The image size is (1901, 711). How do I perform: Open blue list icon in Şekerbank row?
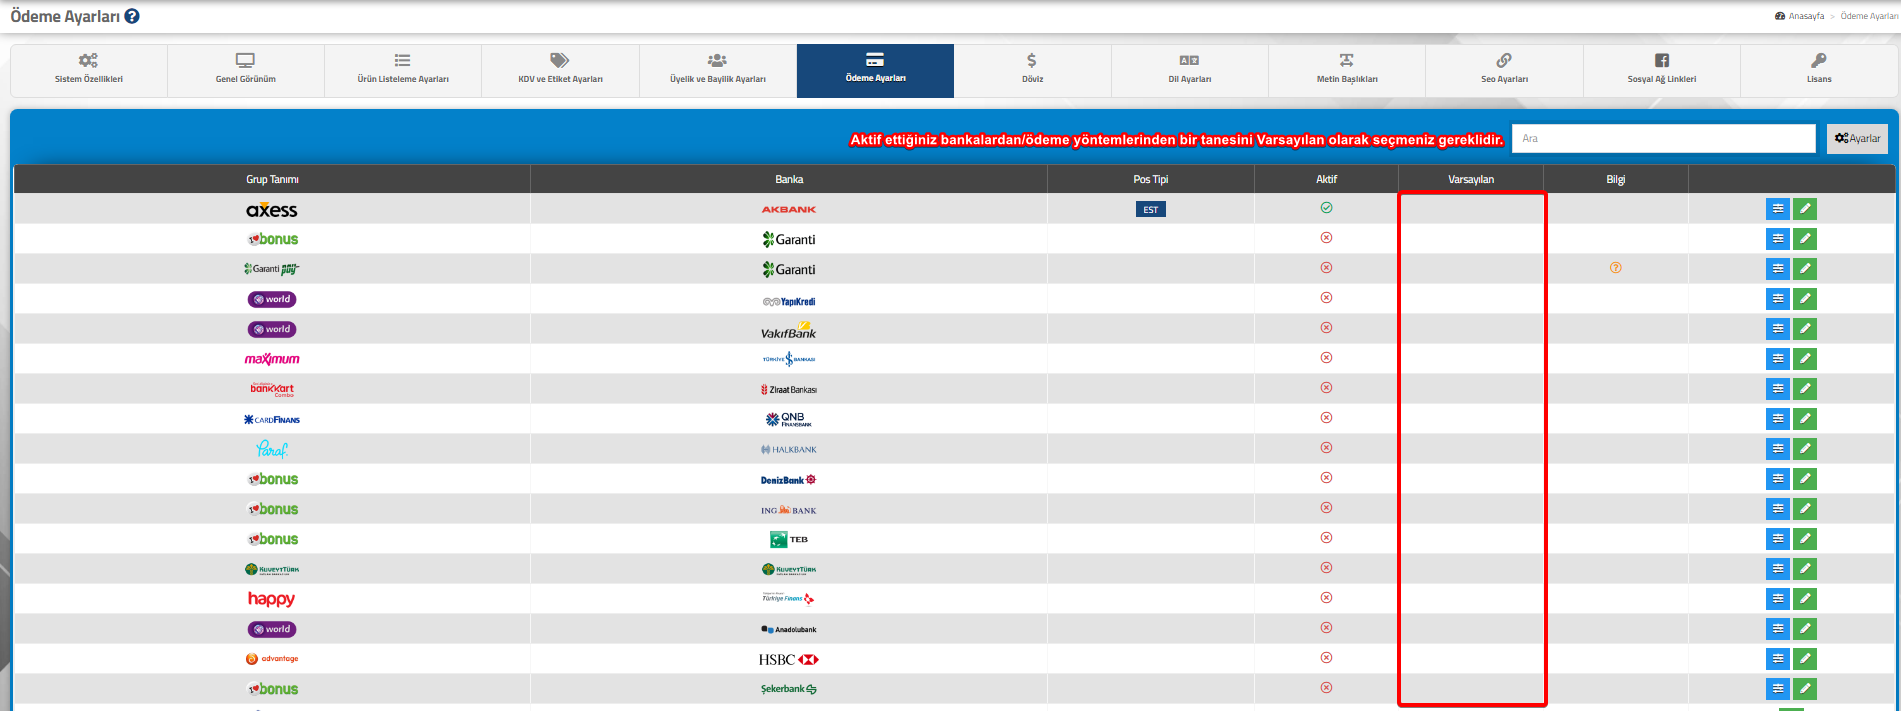coord(1778,689)
